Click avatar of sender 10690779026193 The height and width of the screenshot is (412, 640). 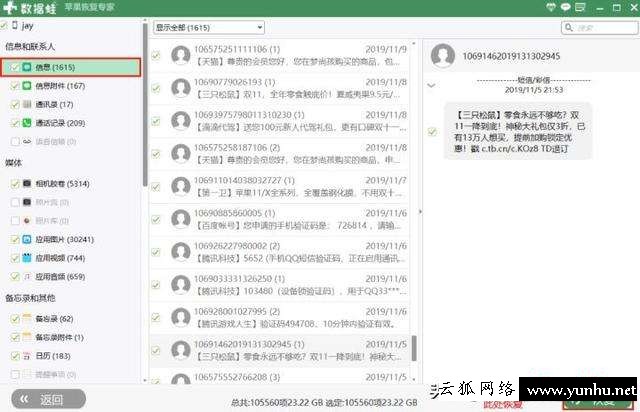[180, 88]
